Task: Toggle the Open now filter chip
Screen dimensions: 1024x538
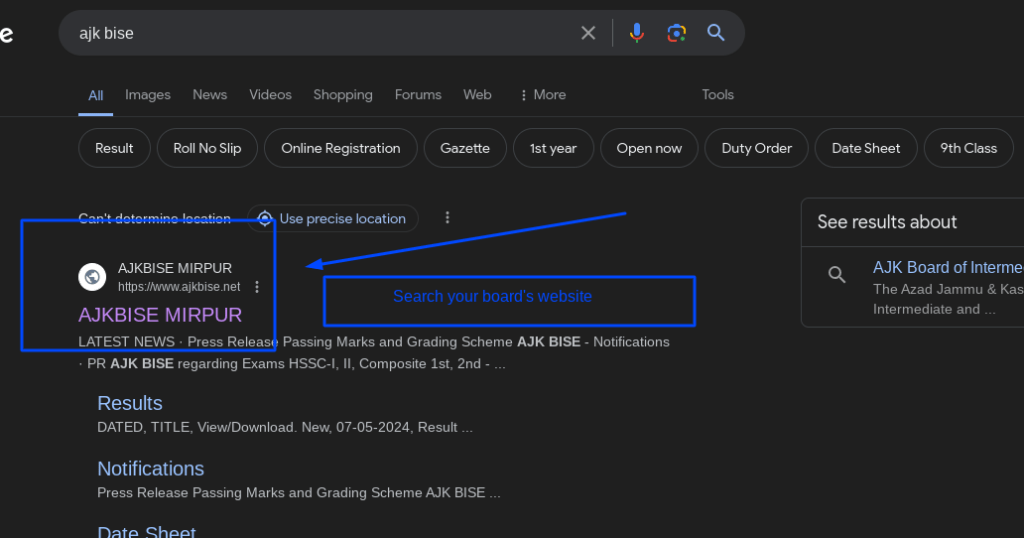Action: (x=649, y=148)
